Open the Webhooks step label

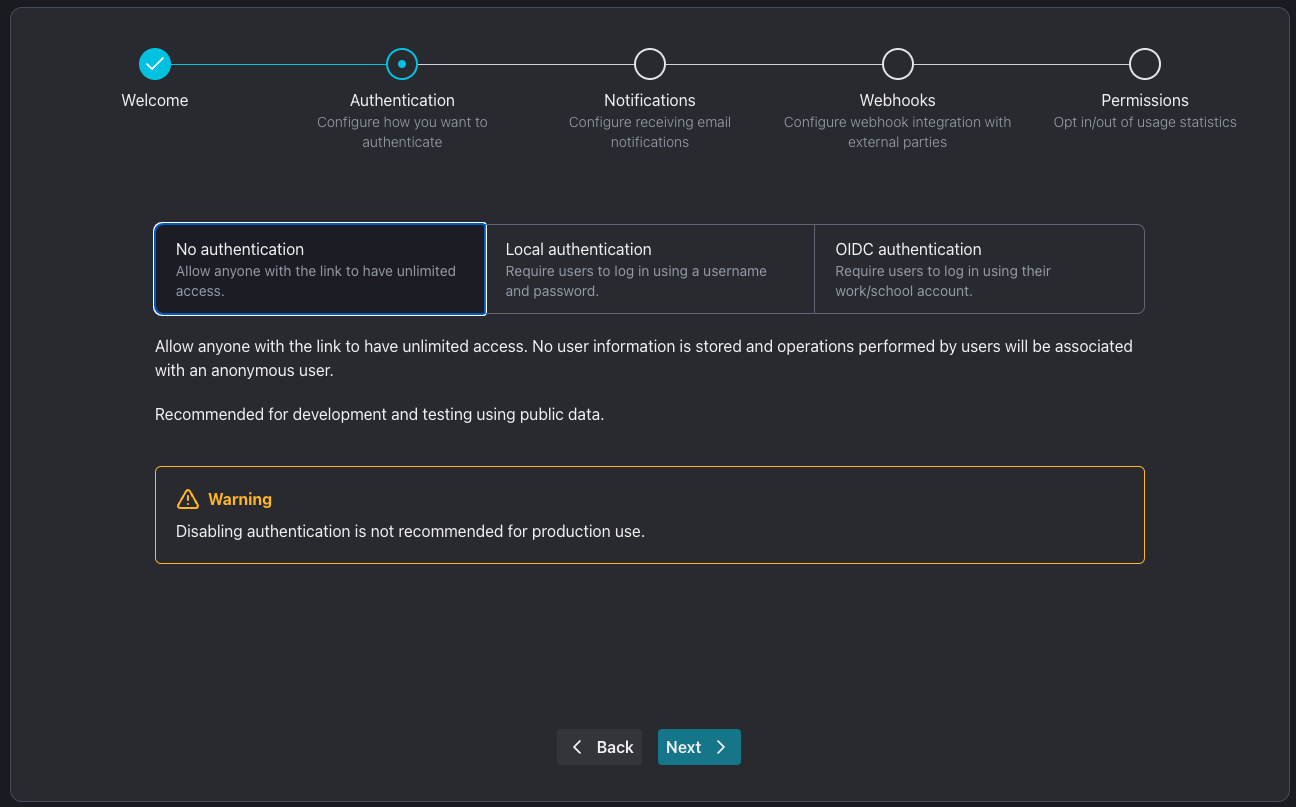tap(898, 100)
